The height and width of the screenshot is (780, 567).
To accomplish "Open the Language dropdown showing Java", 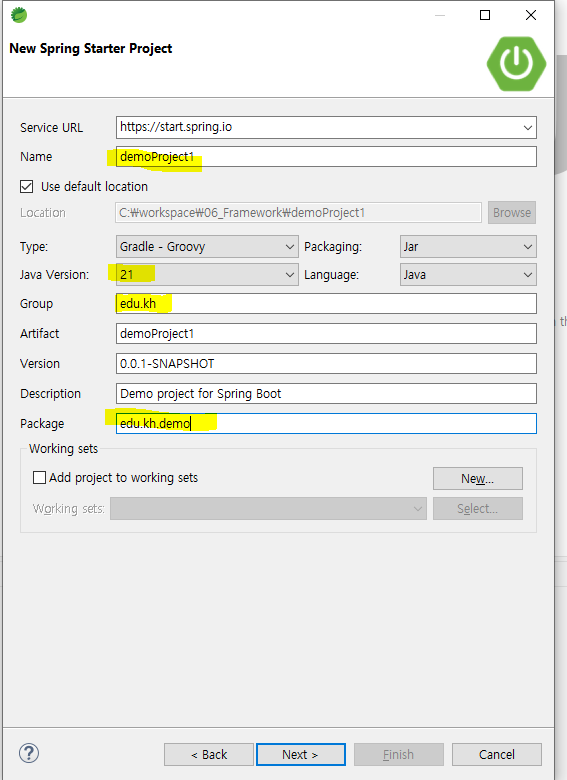I will click(x=468, y=275).
